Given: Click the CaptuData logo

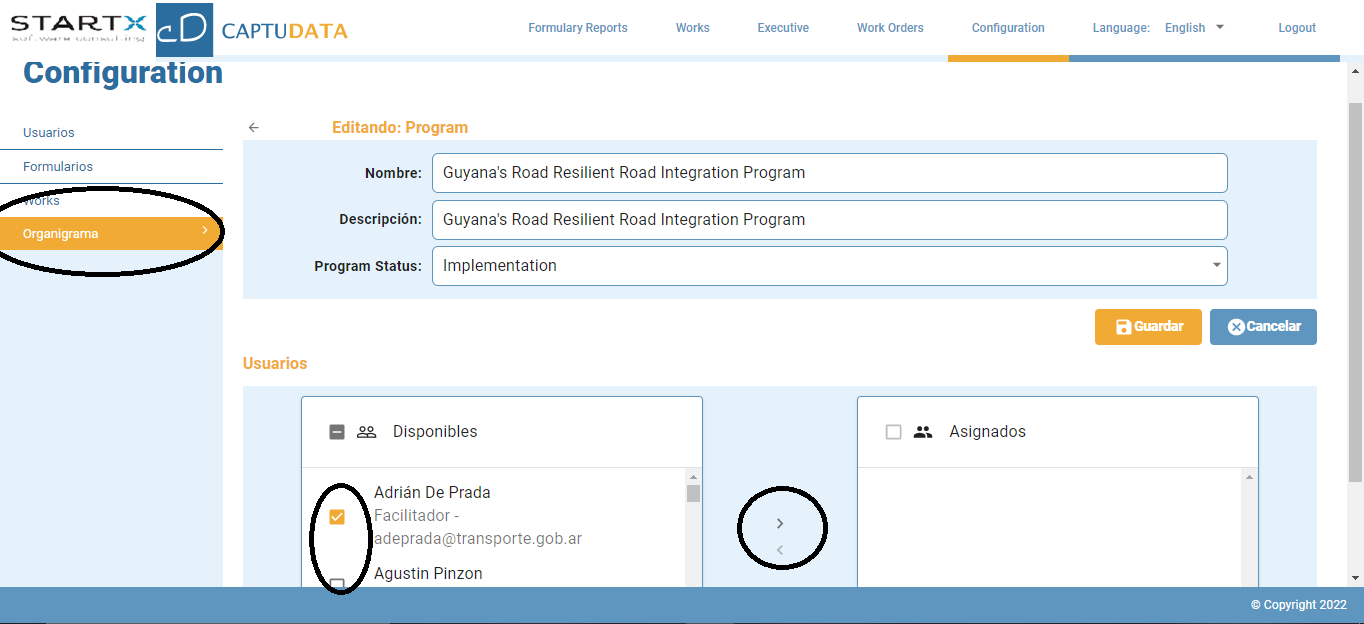Looking at the screenshot, I should 252,30.
